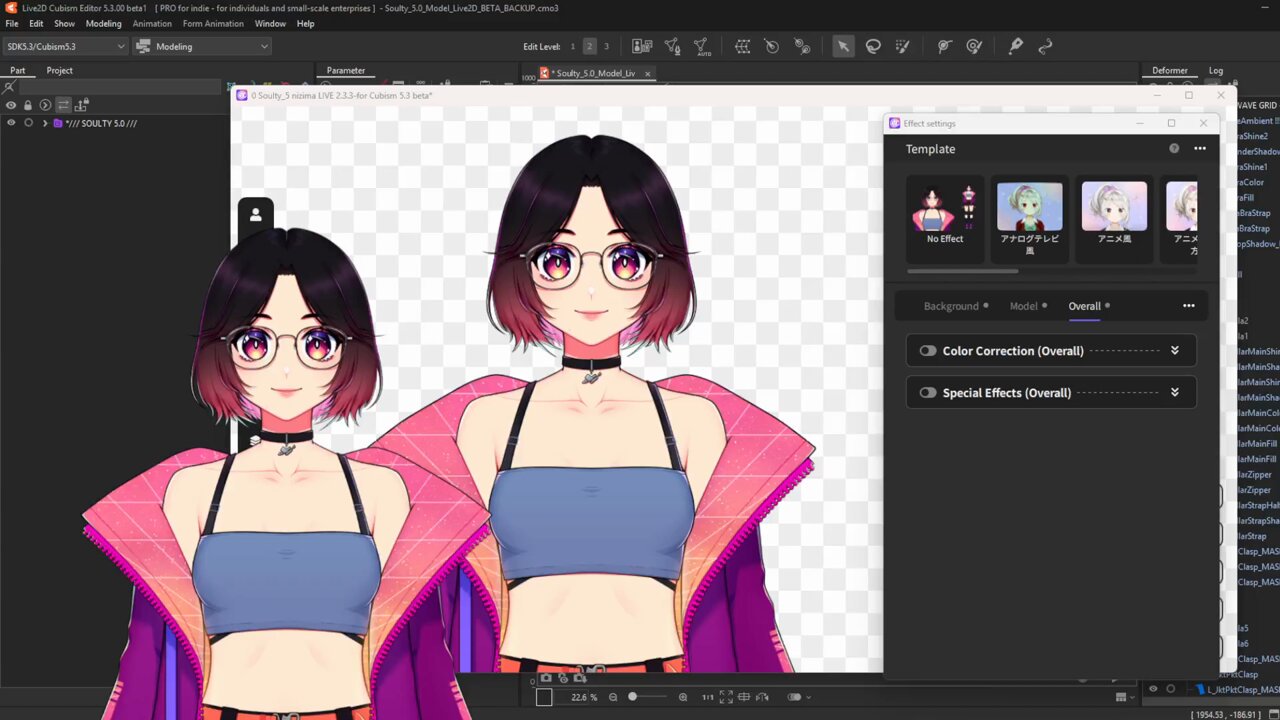1280x720 pixels.
Task: Enable Special Effects (Overall) switch
Action: coord(928,393)
